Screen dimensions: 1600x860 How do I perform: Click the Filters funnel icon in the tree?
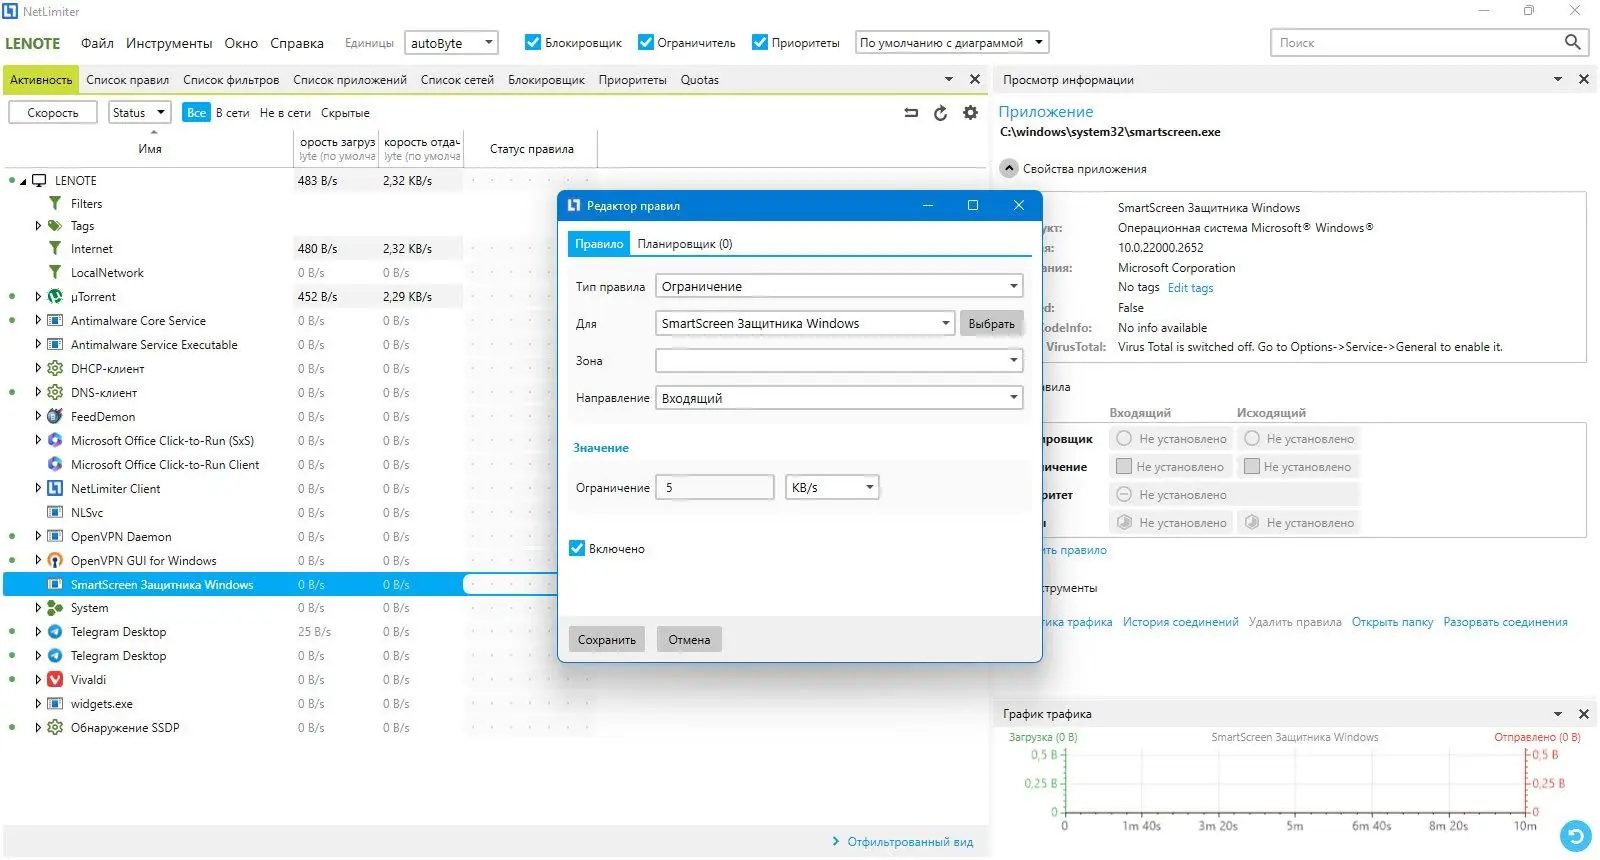pos(55,203)
